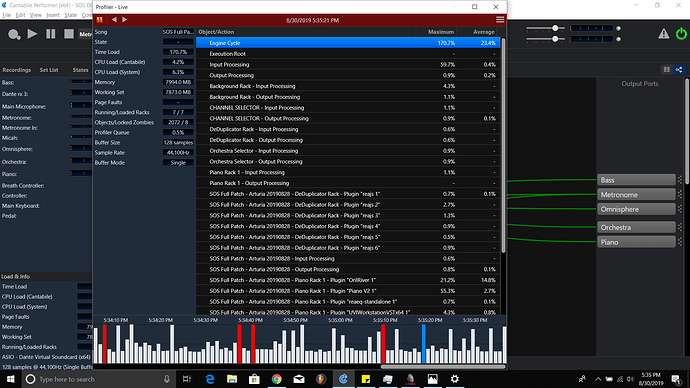
Task: Click the Buffer Size 128 samples value
Action: pyautogui.click(x=178, y=143)
